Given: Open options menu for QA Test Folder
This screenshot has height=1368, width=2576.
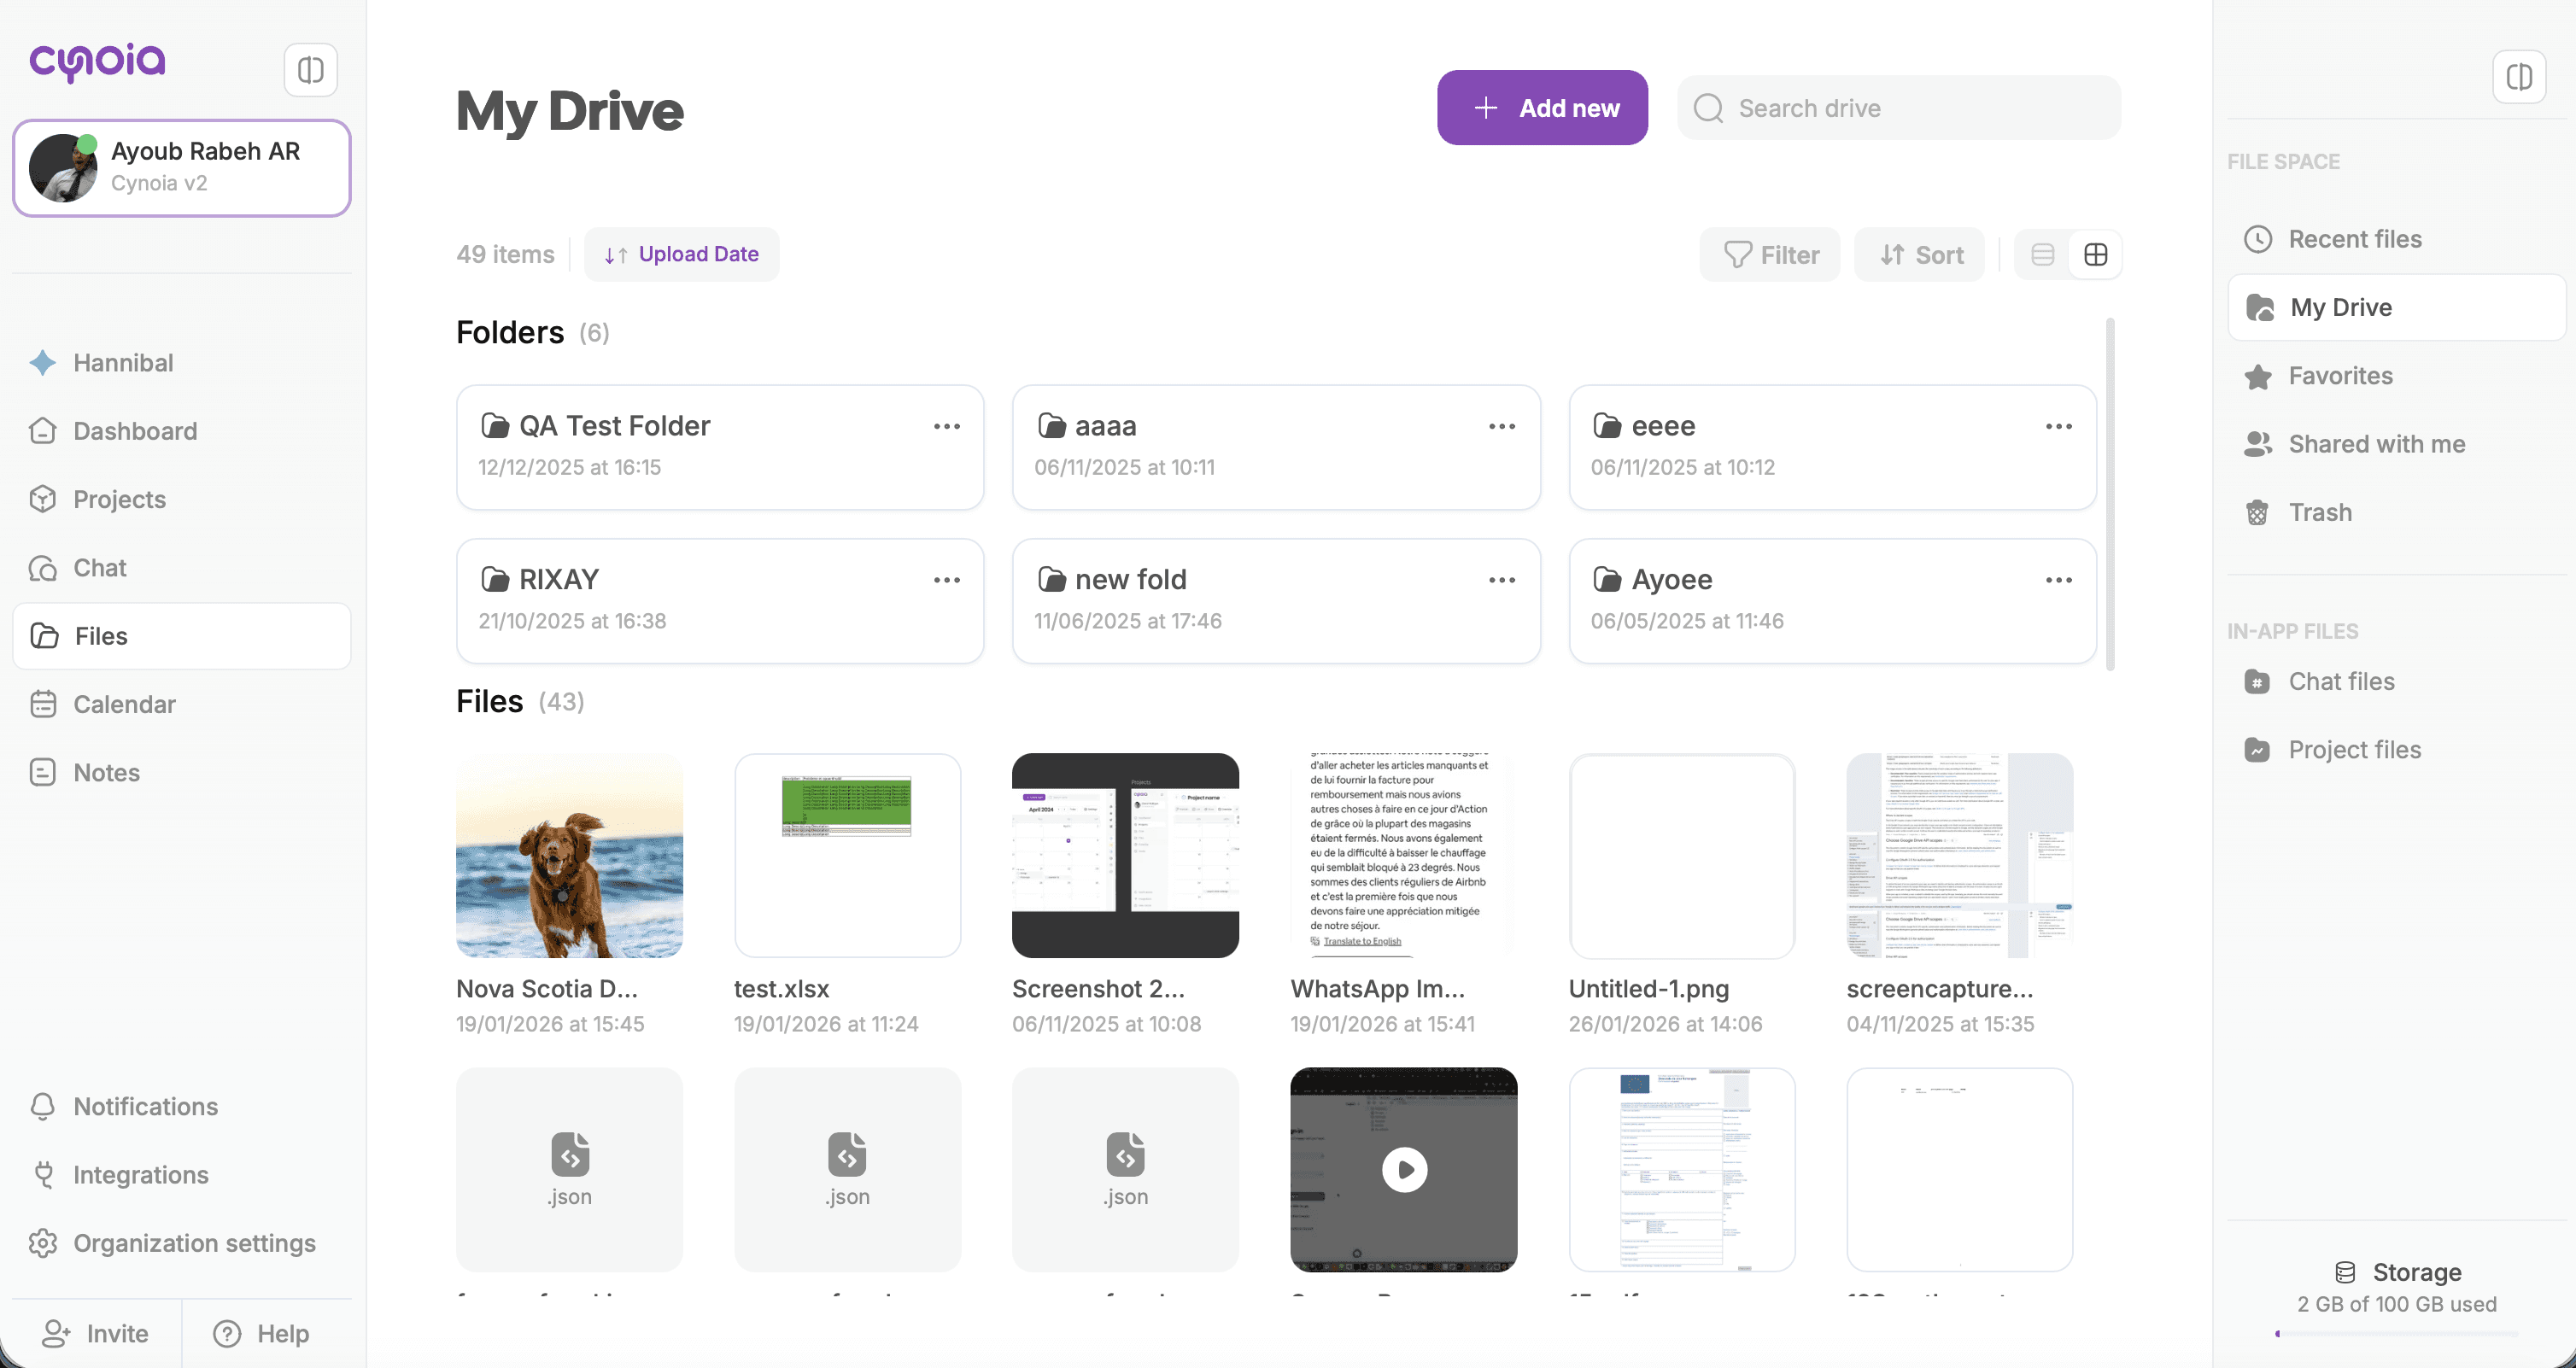Looking at the screenshot, I should coord(946,427).
